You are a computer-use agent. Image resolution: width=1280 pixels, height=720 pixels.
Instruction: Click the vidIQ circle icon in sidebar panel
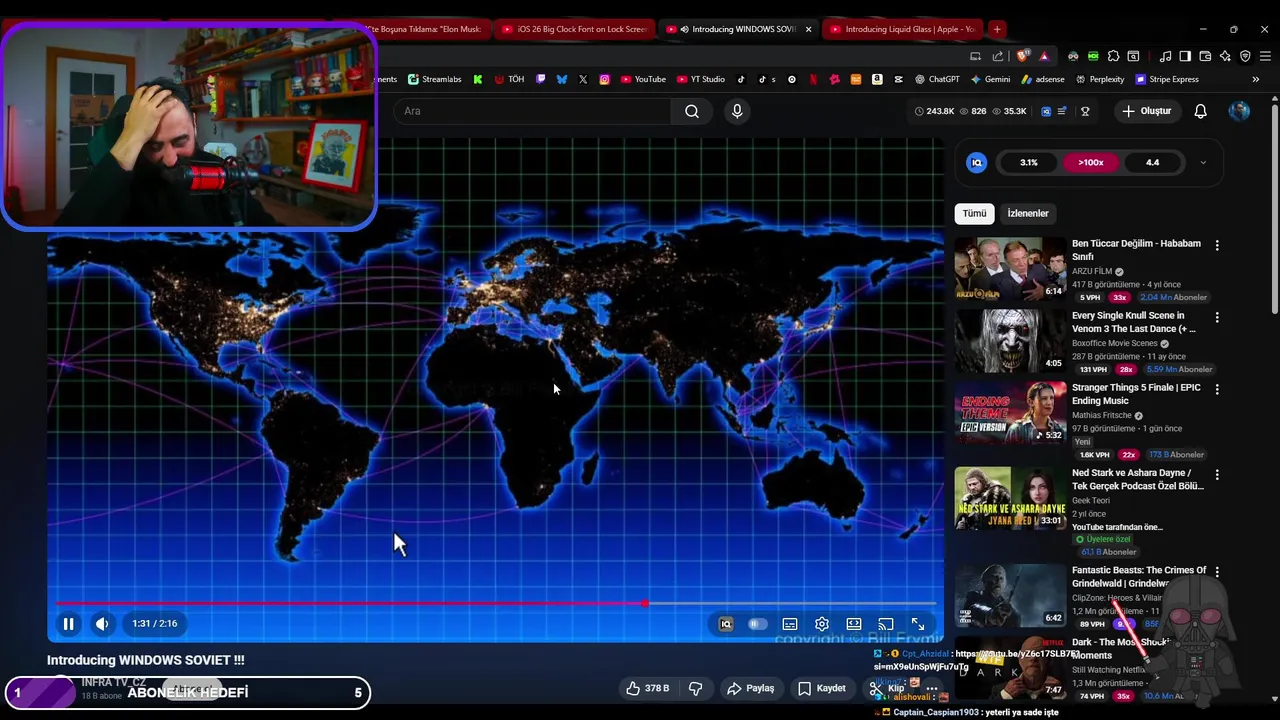[977, 162]
